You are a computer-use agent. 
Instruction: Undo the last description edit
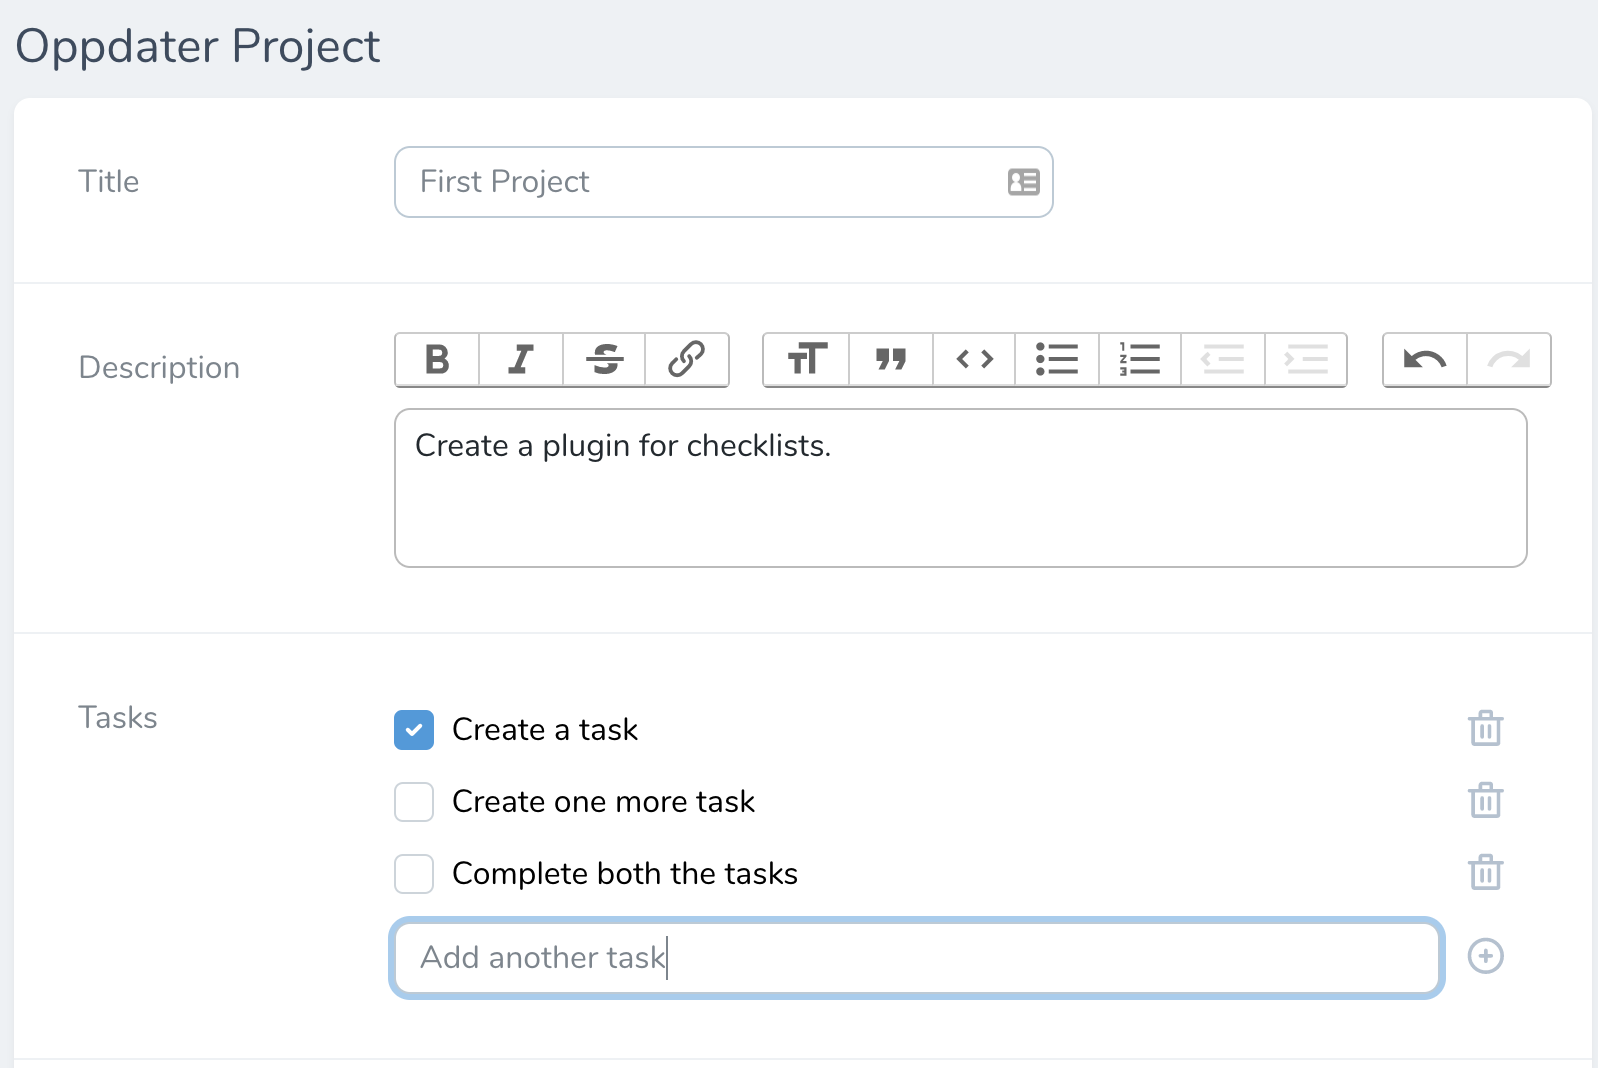click(1425, 359)
